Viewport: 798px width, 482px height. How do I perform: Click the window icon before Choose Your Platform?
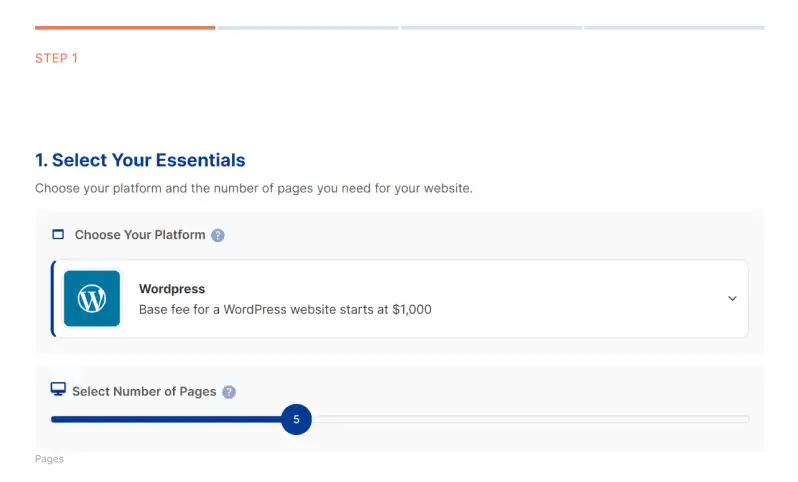click(x=58, y=235)
